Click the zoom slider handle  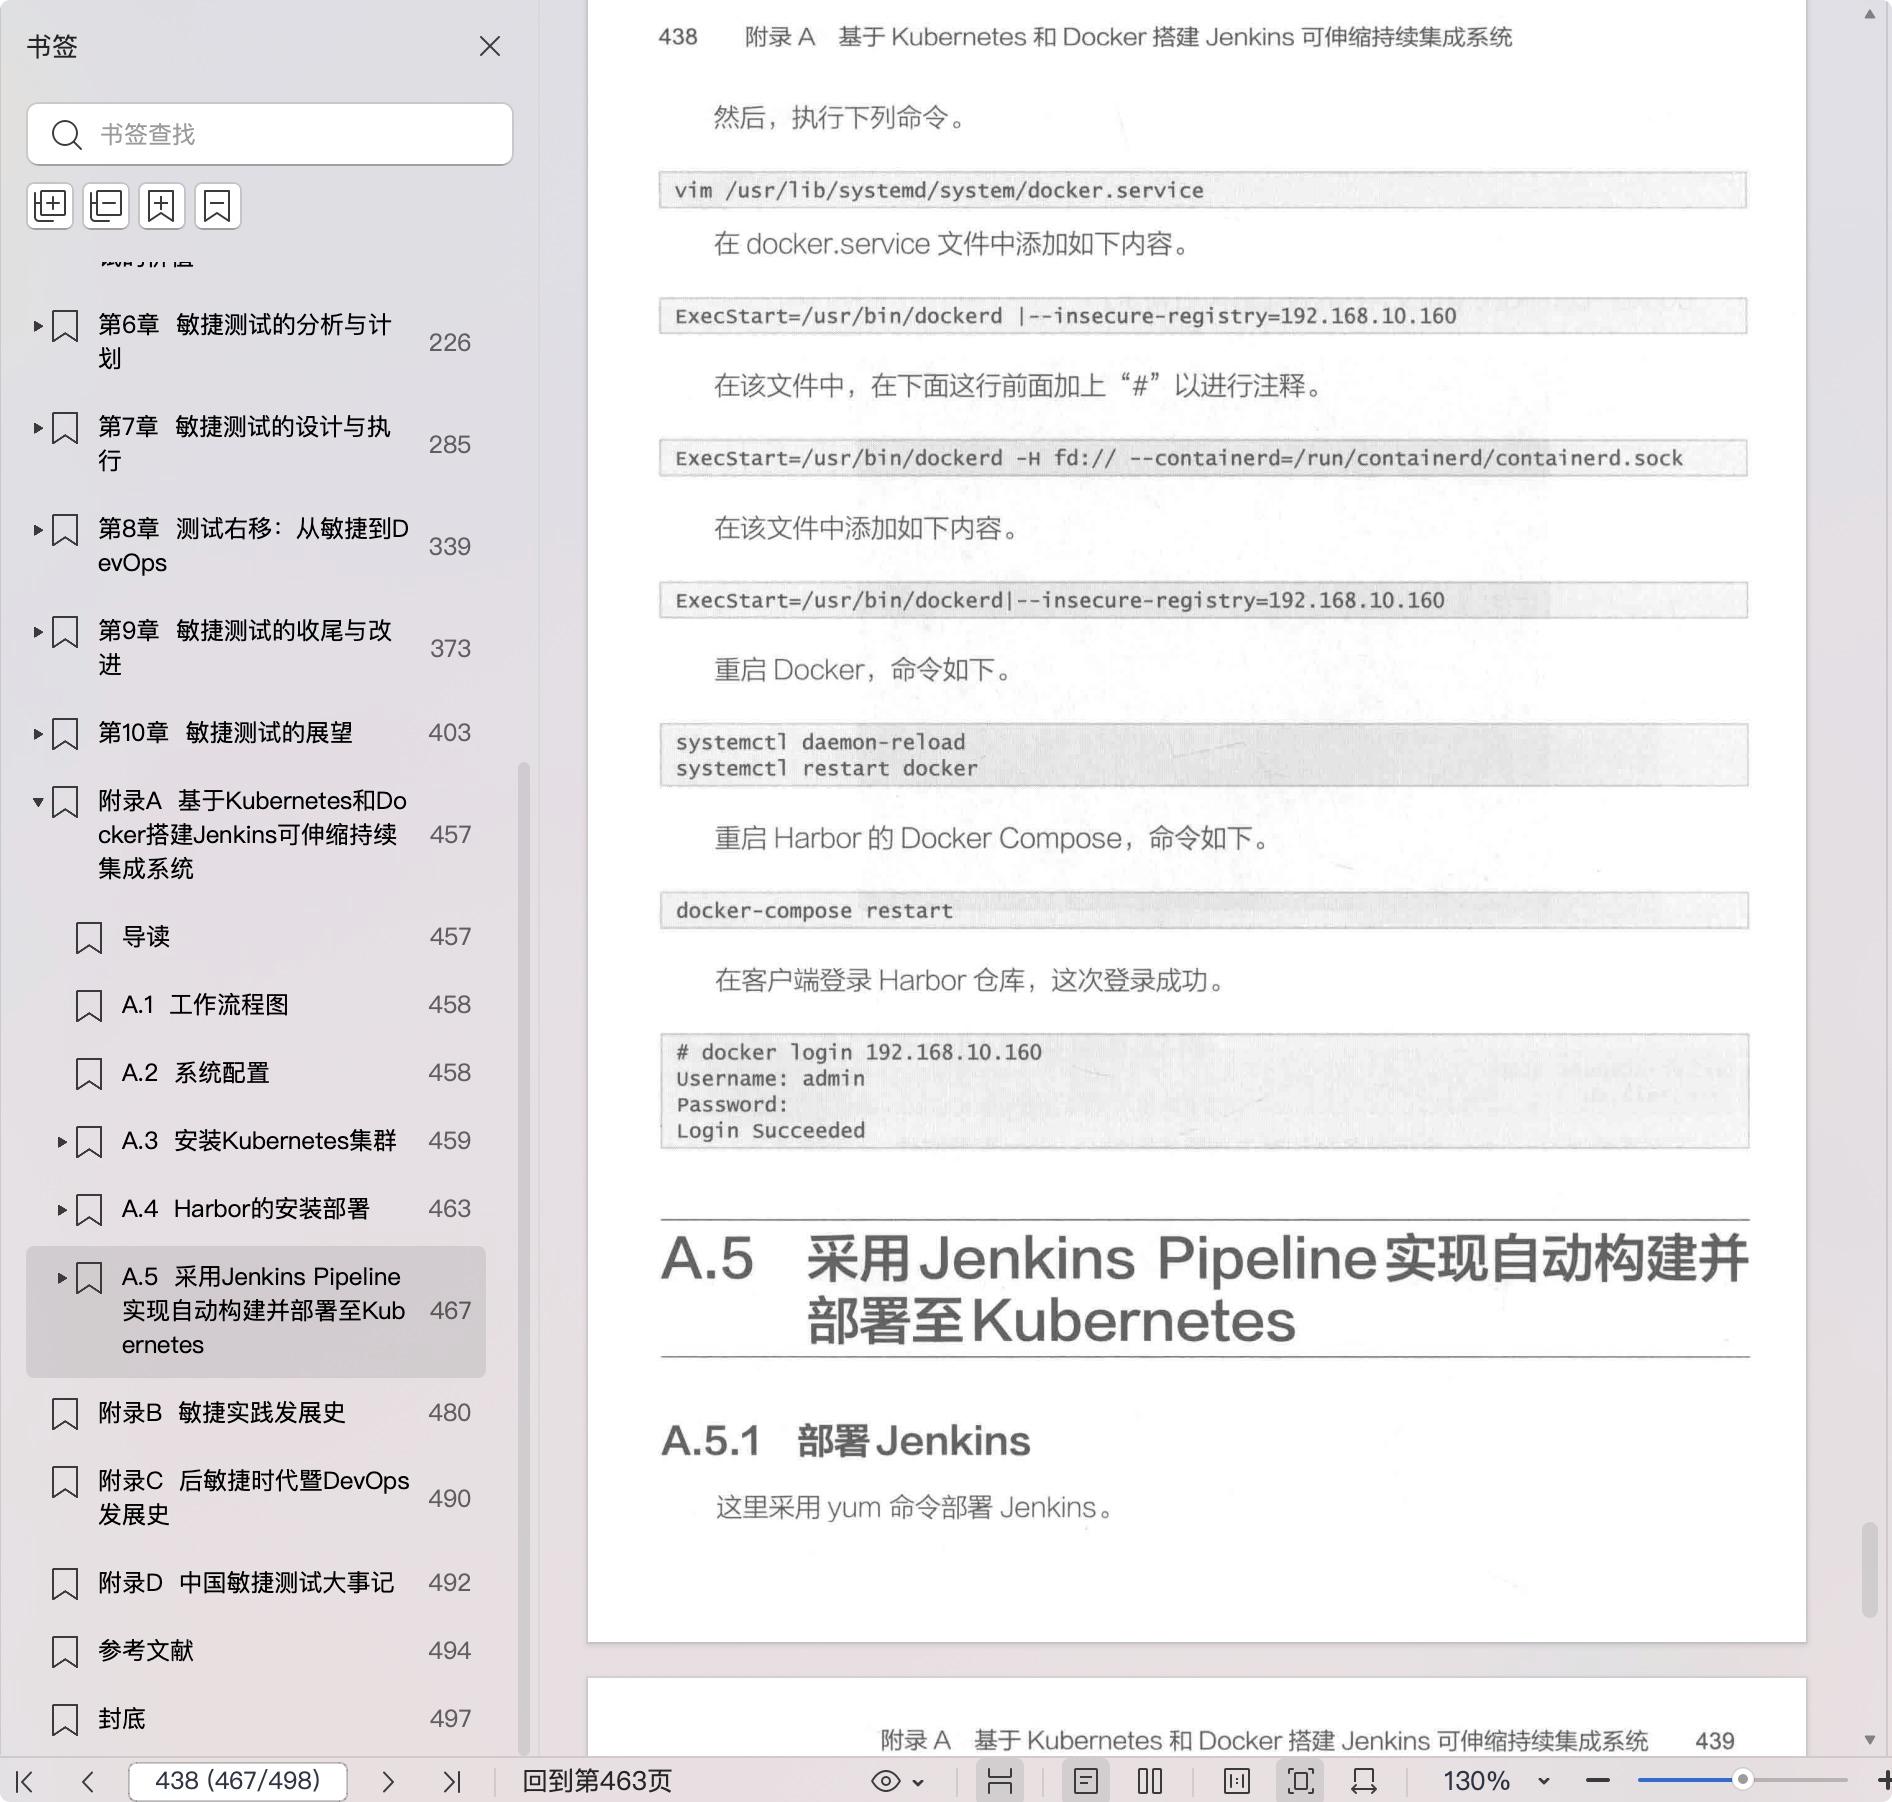(x=1742, y=1780)
